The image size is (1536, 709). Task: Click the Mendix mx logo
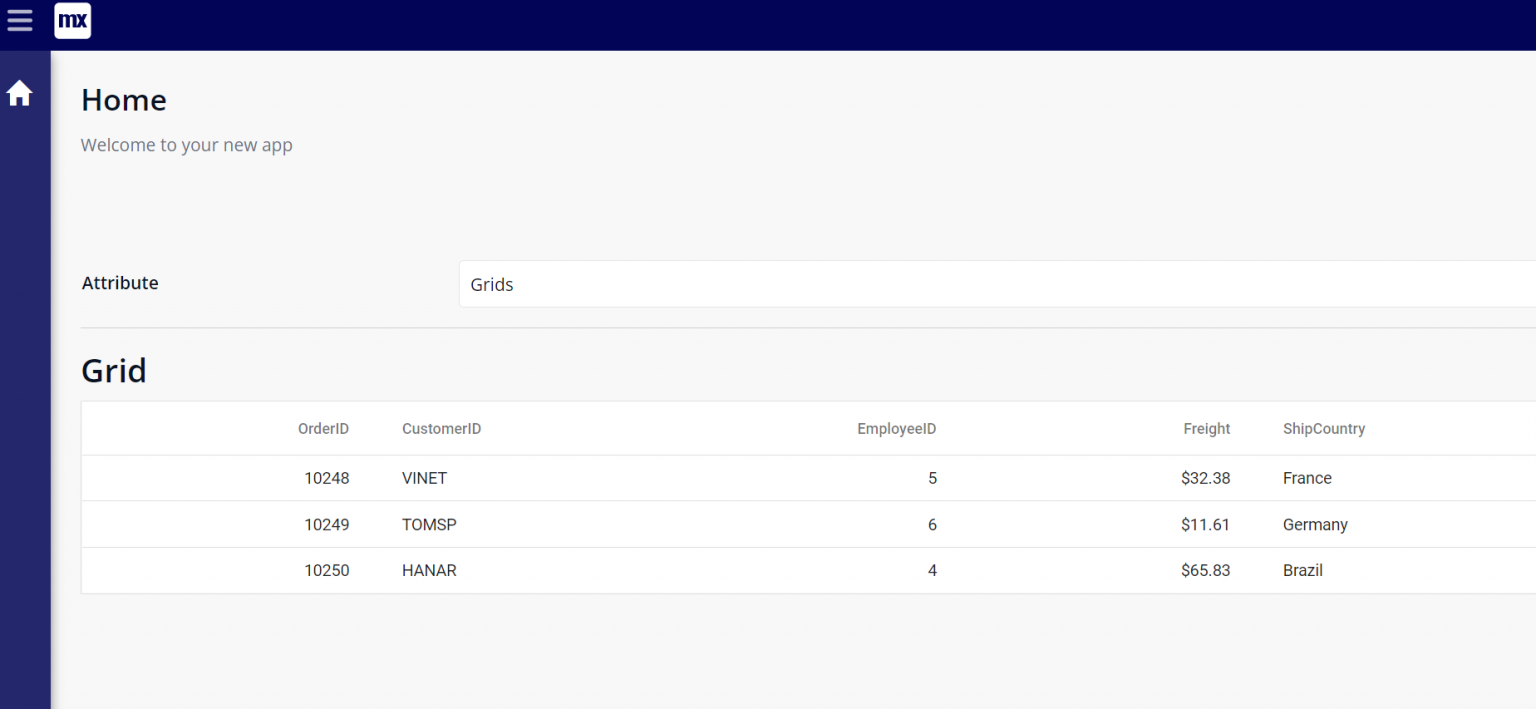coord(72,20)
